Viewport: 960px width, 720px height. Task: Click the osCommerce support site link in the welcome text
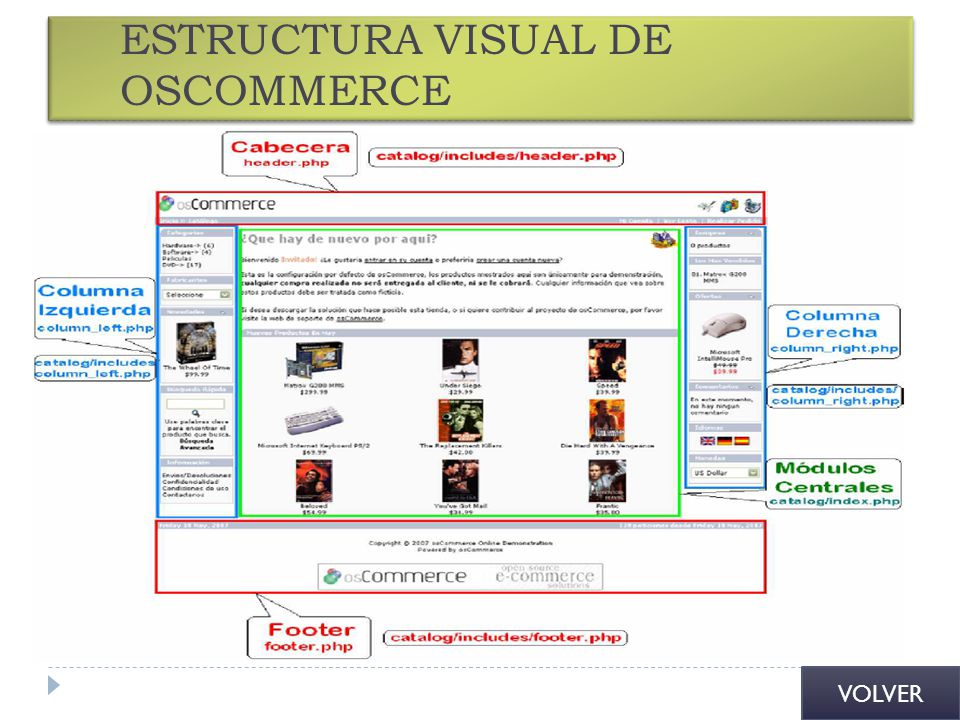(x=359, y=318)
